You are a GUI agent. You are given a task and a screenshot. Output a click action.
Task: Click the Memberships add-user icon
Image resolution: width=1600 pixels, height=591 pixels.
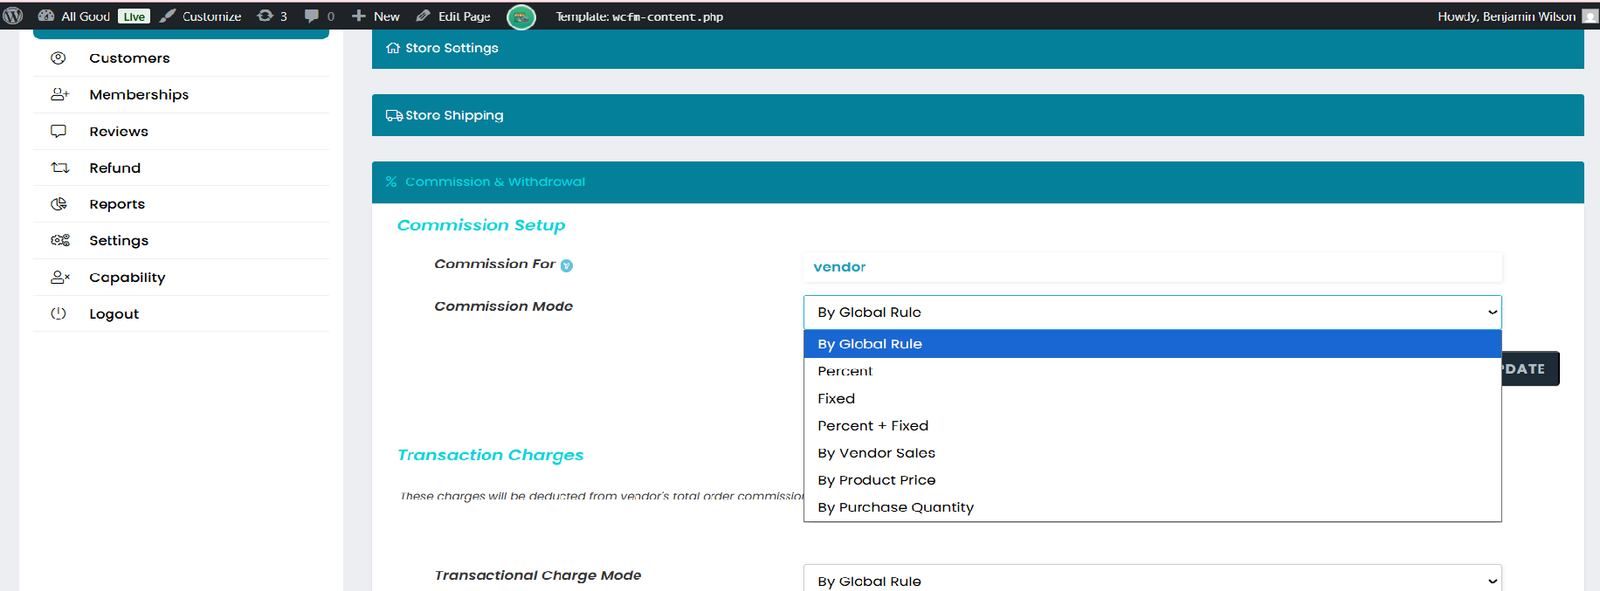pos(60,94)
